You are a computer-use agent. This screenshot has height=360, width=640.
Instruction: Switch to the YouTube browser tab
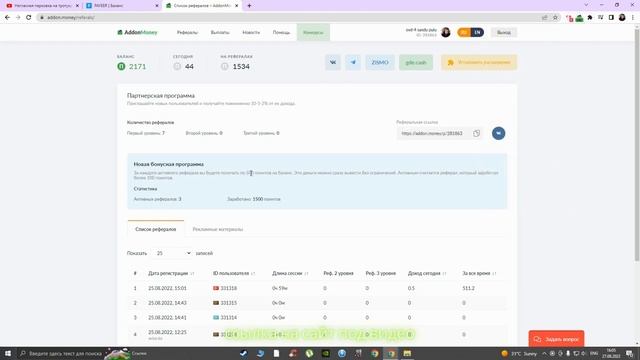click(41, 6)
